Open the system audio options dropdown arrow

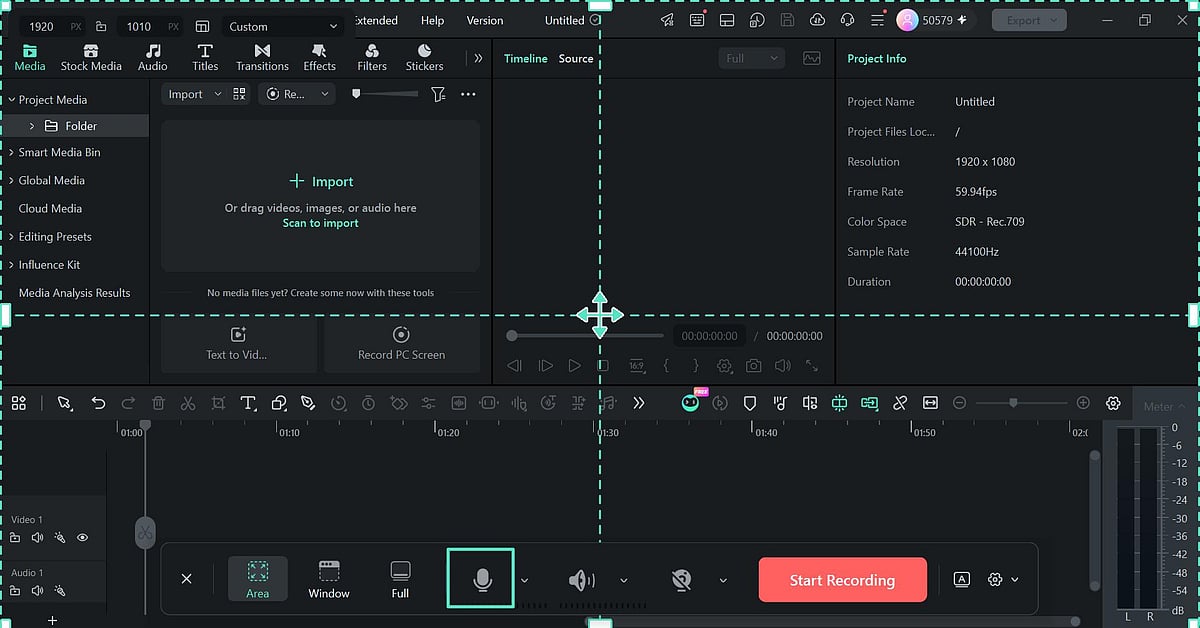[624, 580]
